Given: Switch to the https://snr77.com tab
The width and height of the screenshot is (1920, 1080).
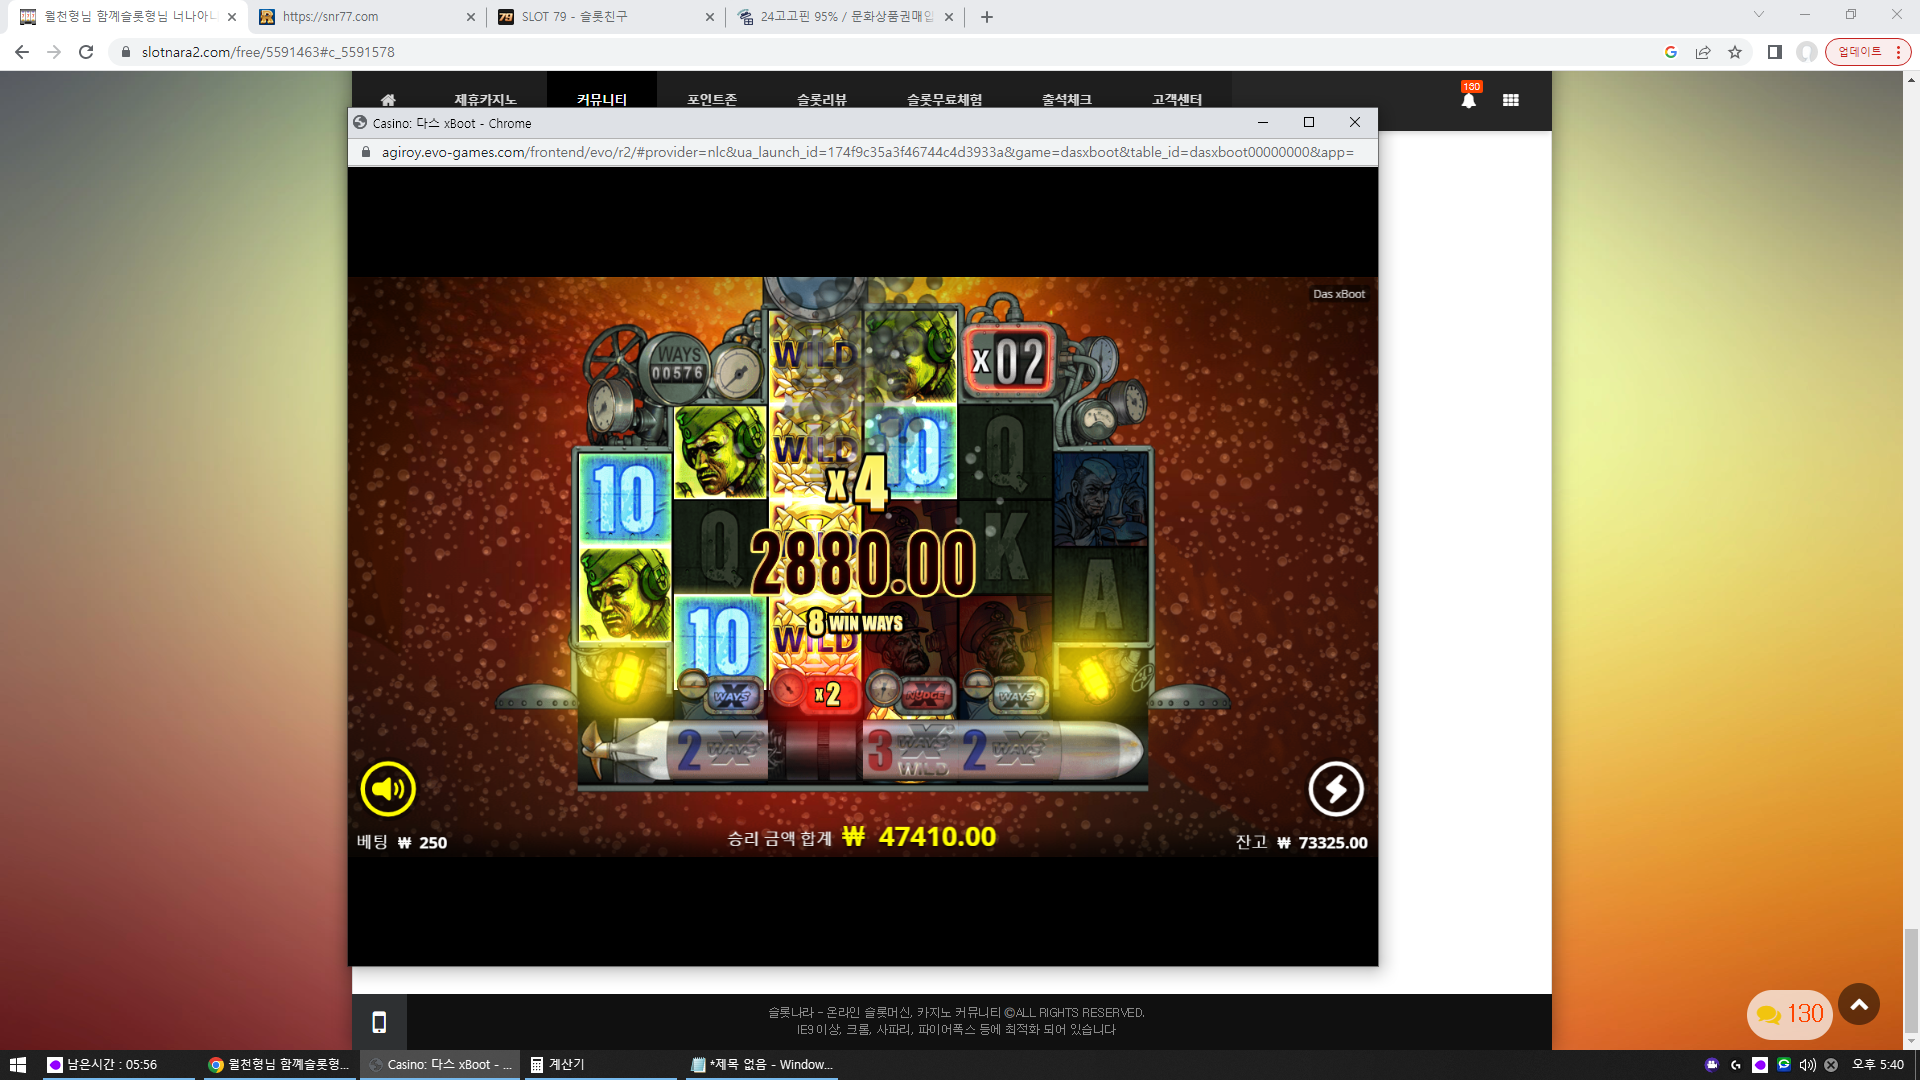Looking at the screenshot, I should click(366, 17).
